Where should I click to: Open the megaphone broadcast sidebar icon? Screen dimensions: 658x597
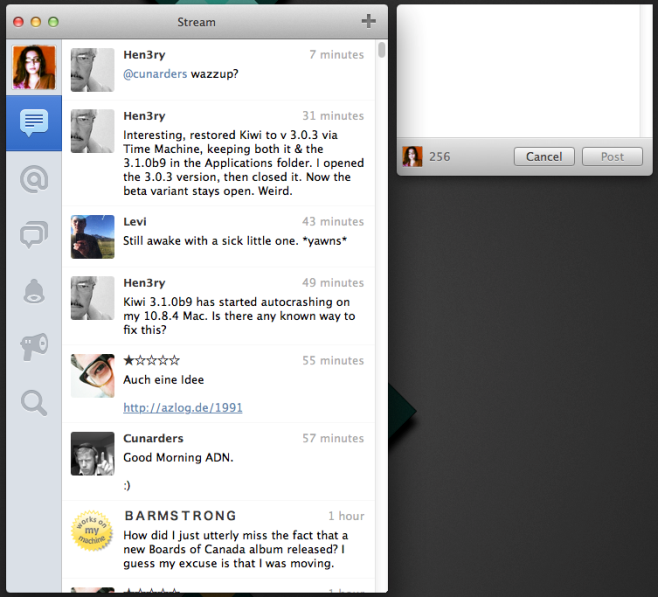click(34, 347)
